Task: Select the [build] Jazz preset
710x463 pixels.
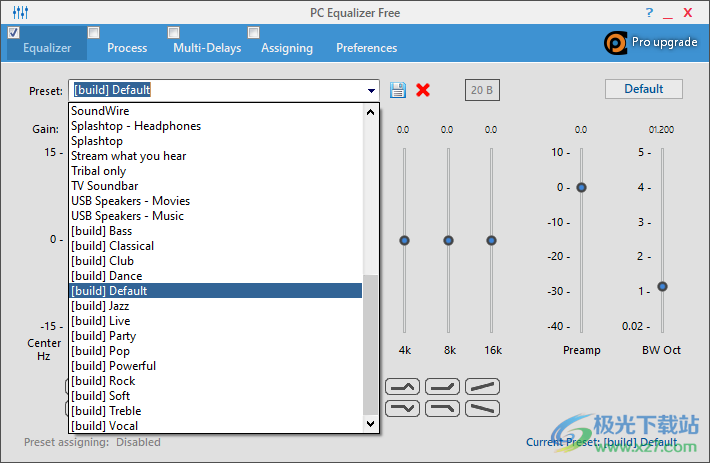Action: [216, 305]
